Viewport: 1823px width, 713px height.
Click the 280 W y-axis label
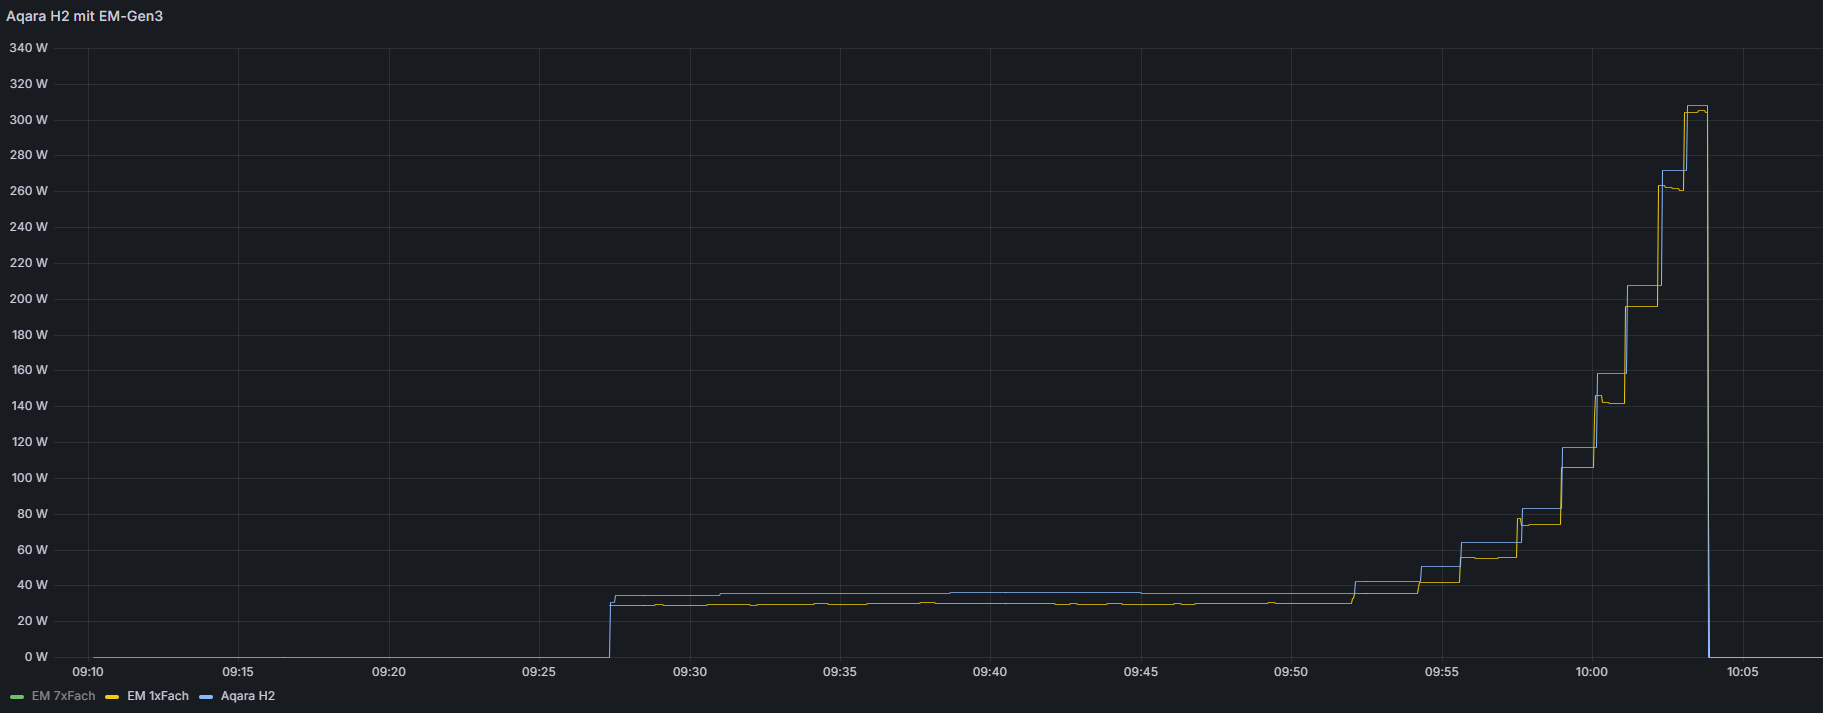(29, 155)
